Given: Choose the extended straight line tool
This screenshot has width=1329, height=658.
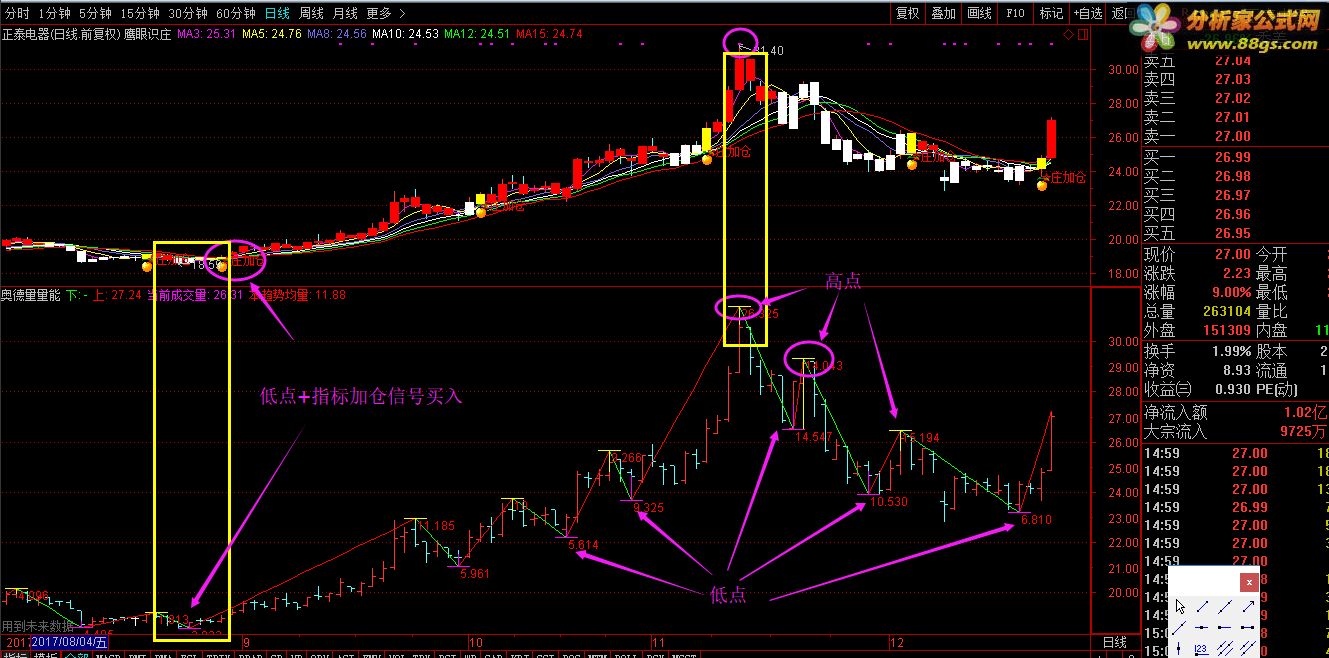Looking at the screenshot, I should (1225, 606).
